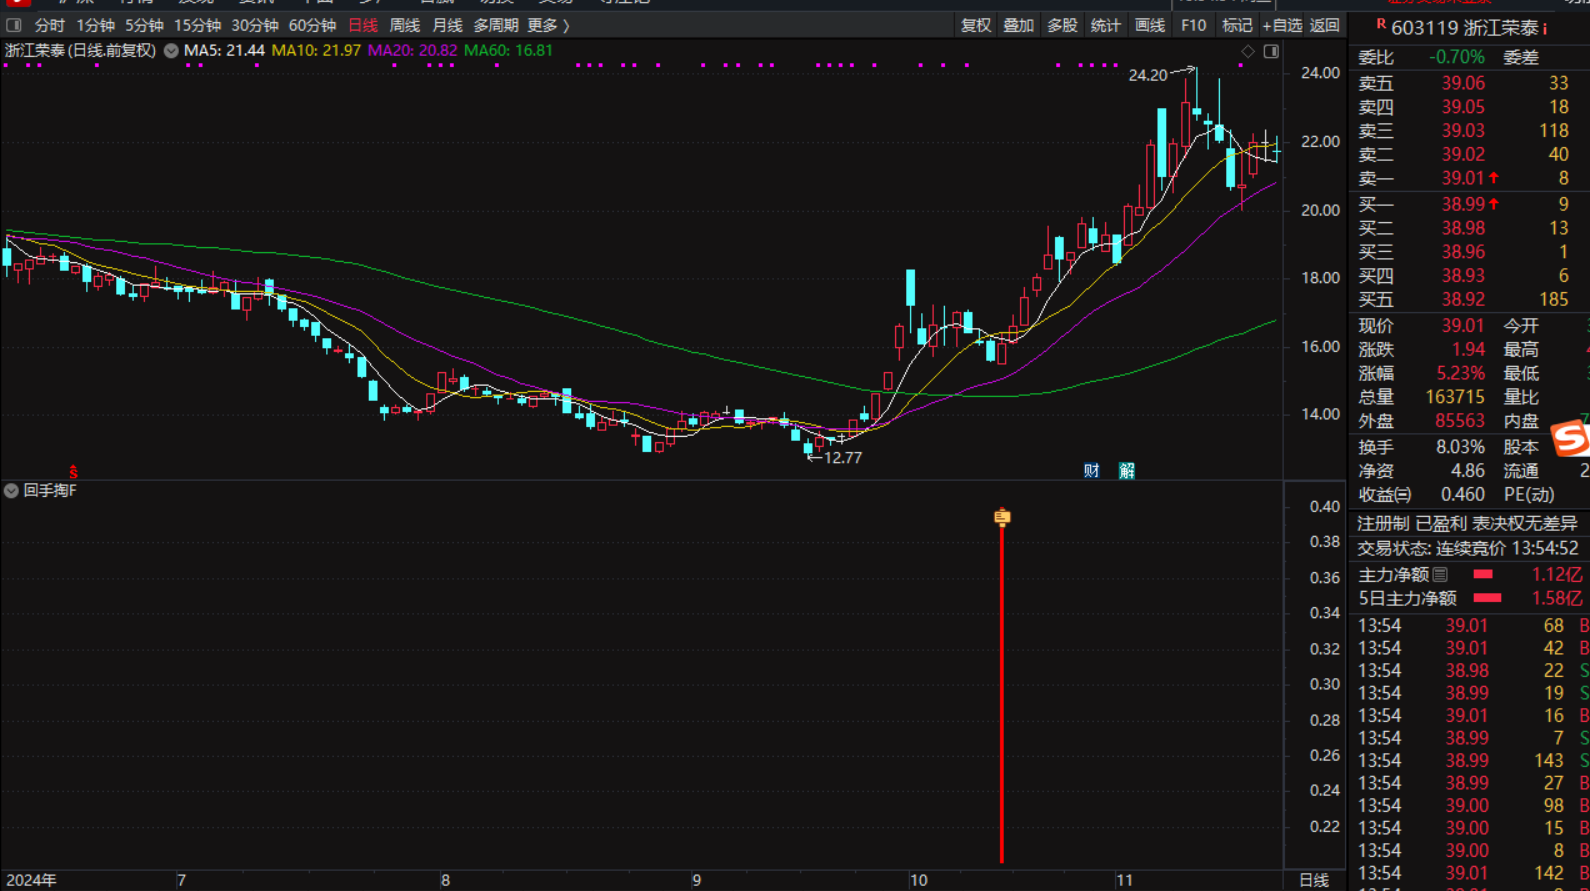Select the 60分钟 period tab
Screen dimensions: 1590x891
pos(312,25)
